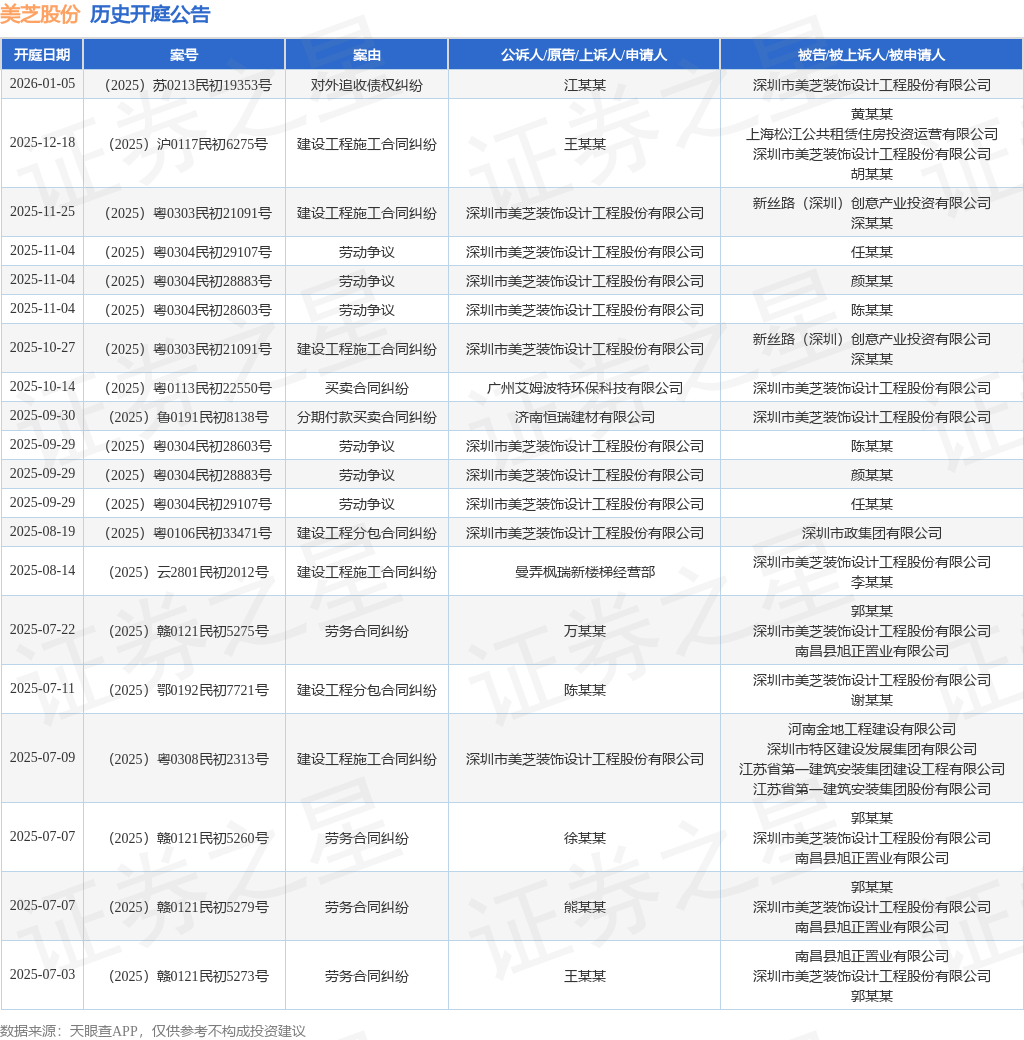Click case number 赣0121民初5275号
This screenshot has width=1024, height=1040.
[x=188, y=631]
